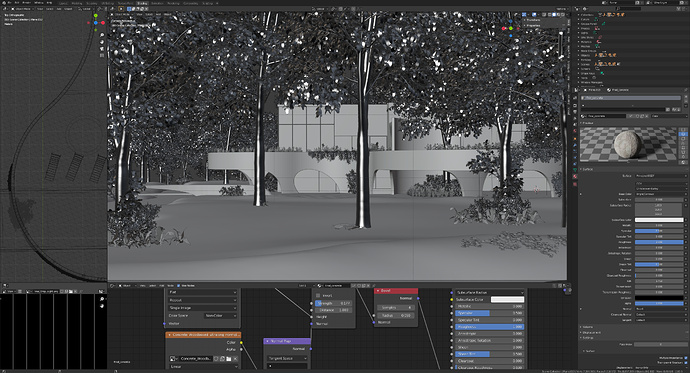Image resolution: width=690 pixels, height=373 pixels.
Task: Open the Texture properties tab icon
Action: [x=576, y=184]
